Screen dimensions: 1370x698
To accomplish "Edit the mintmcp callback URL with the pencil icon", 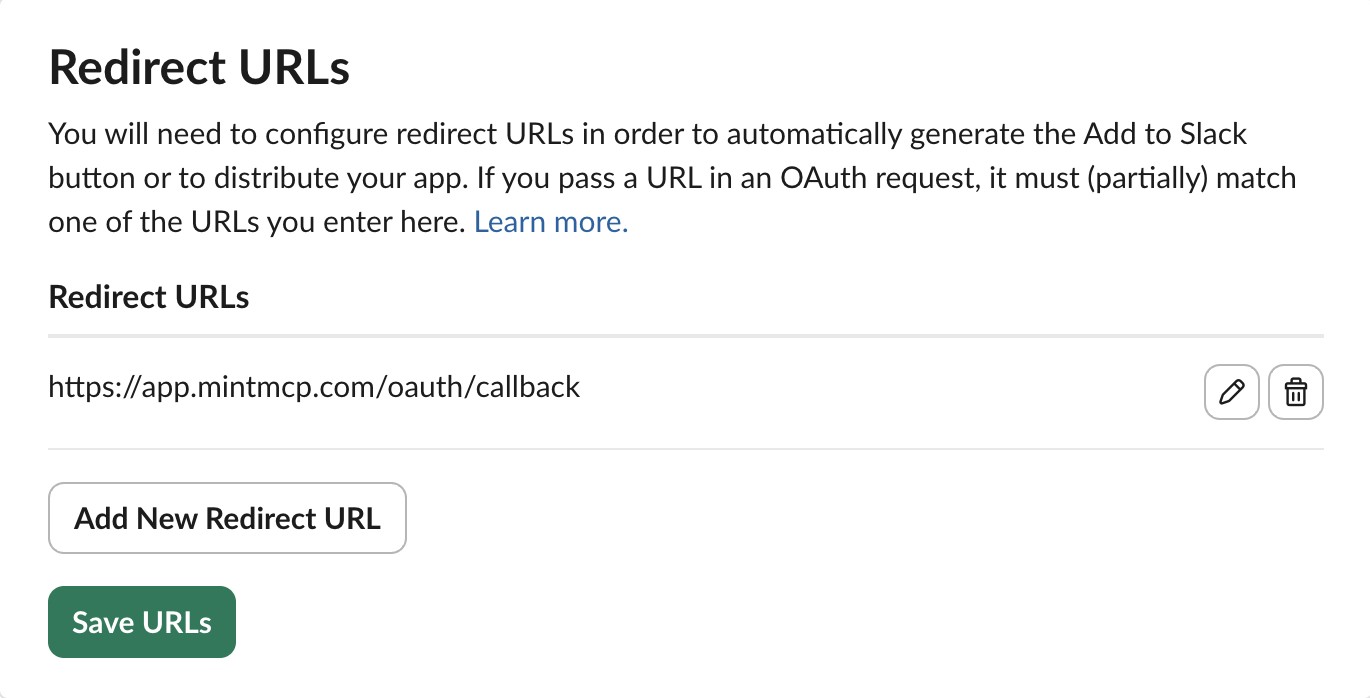I will [1232, 392].
